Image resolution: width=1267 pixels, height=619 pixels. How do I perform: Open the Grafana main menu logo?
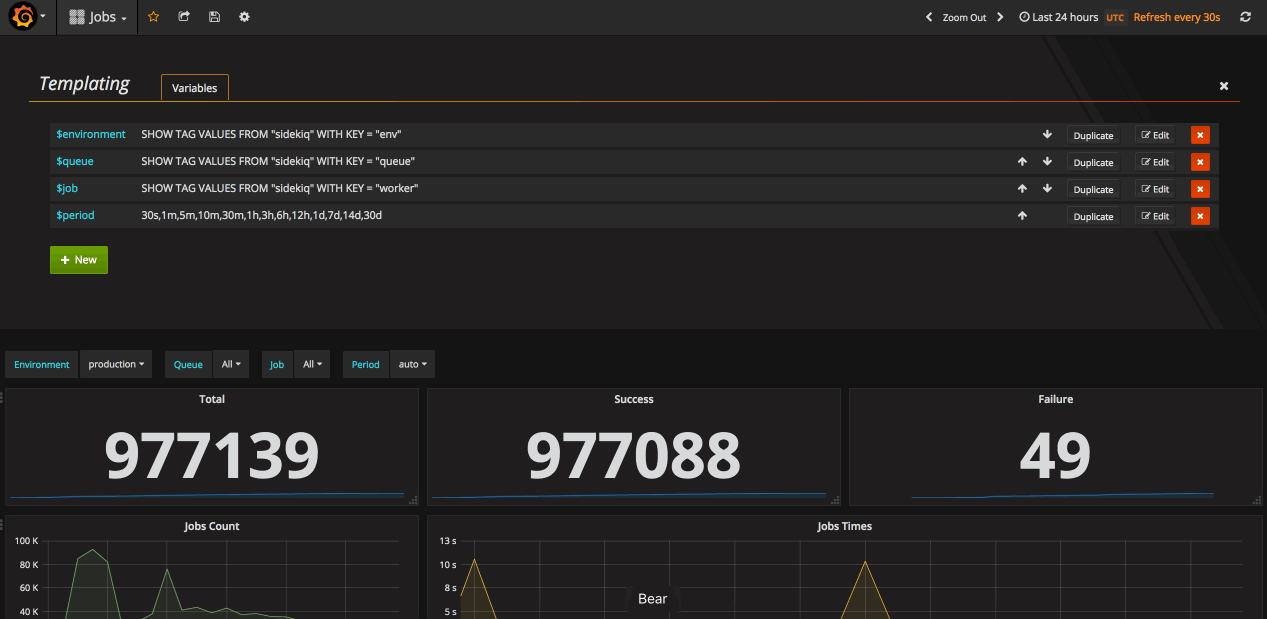20,16
